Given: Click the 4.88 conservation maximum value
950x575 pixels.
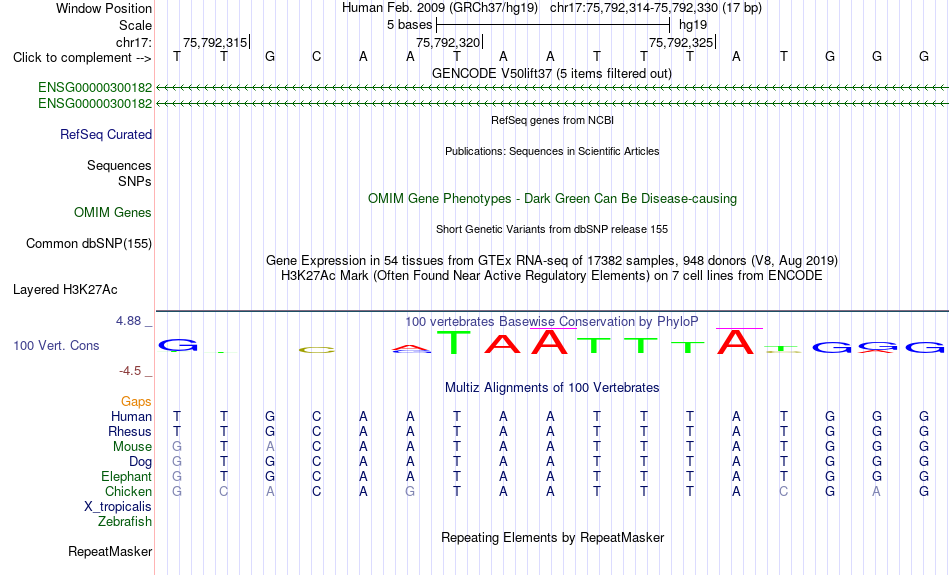Looking at the screenshot, I should 128,321.
